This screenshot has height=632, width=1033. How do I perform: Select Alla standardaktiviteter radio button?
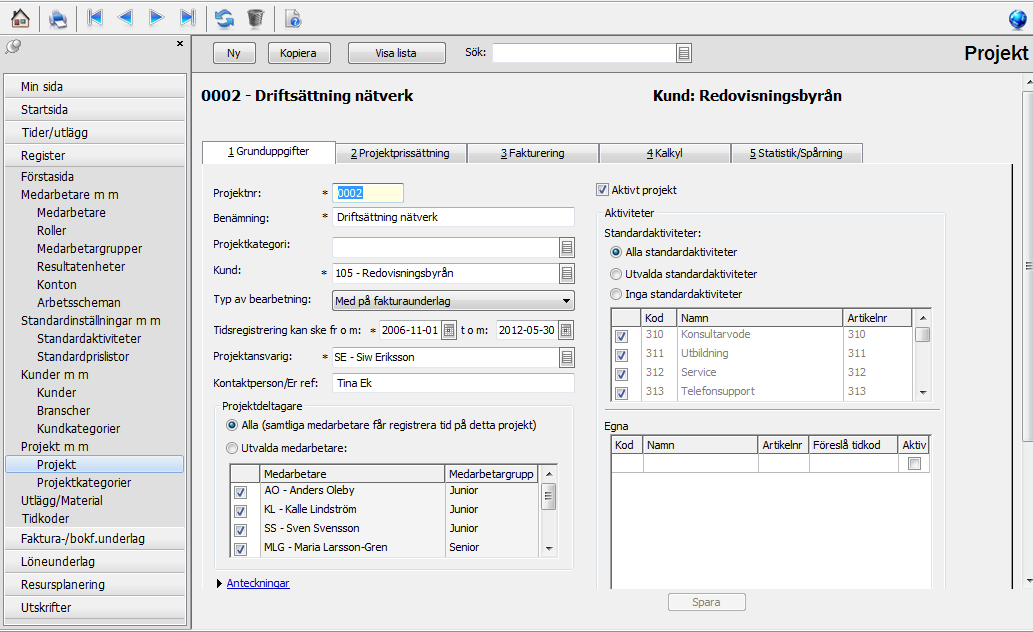tap(616, 252)
